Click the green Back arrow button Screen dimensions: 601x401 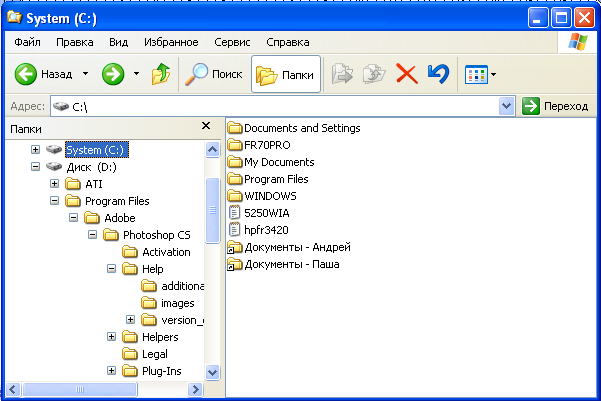click(x=26, y=74)
